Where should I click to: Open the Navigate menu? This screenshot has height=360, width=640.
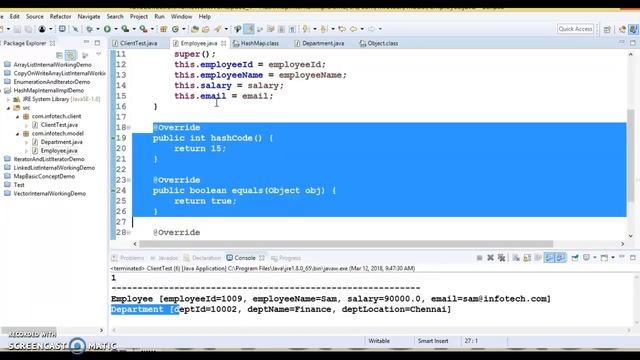tap(89, 16)
